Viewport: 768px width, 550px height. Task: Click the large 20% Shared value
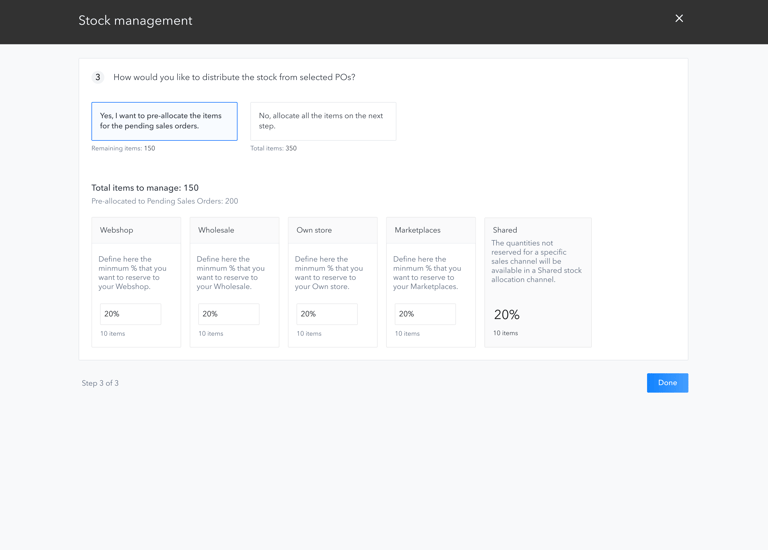(507, 315)
